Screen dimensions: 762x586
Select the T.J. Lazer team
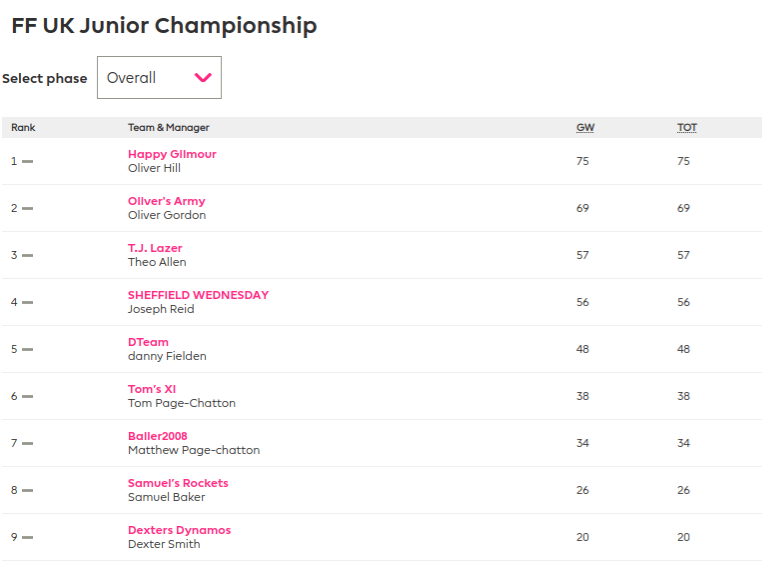coord(155,248)
